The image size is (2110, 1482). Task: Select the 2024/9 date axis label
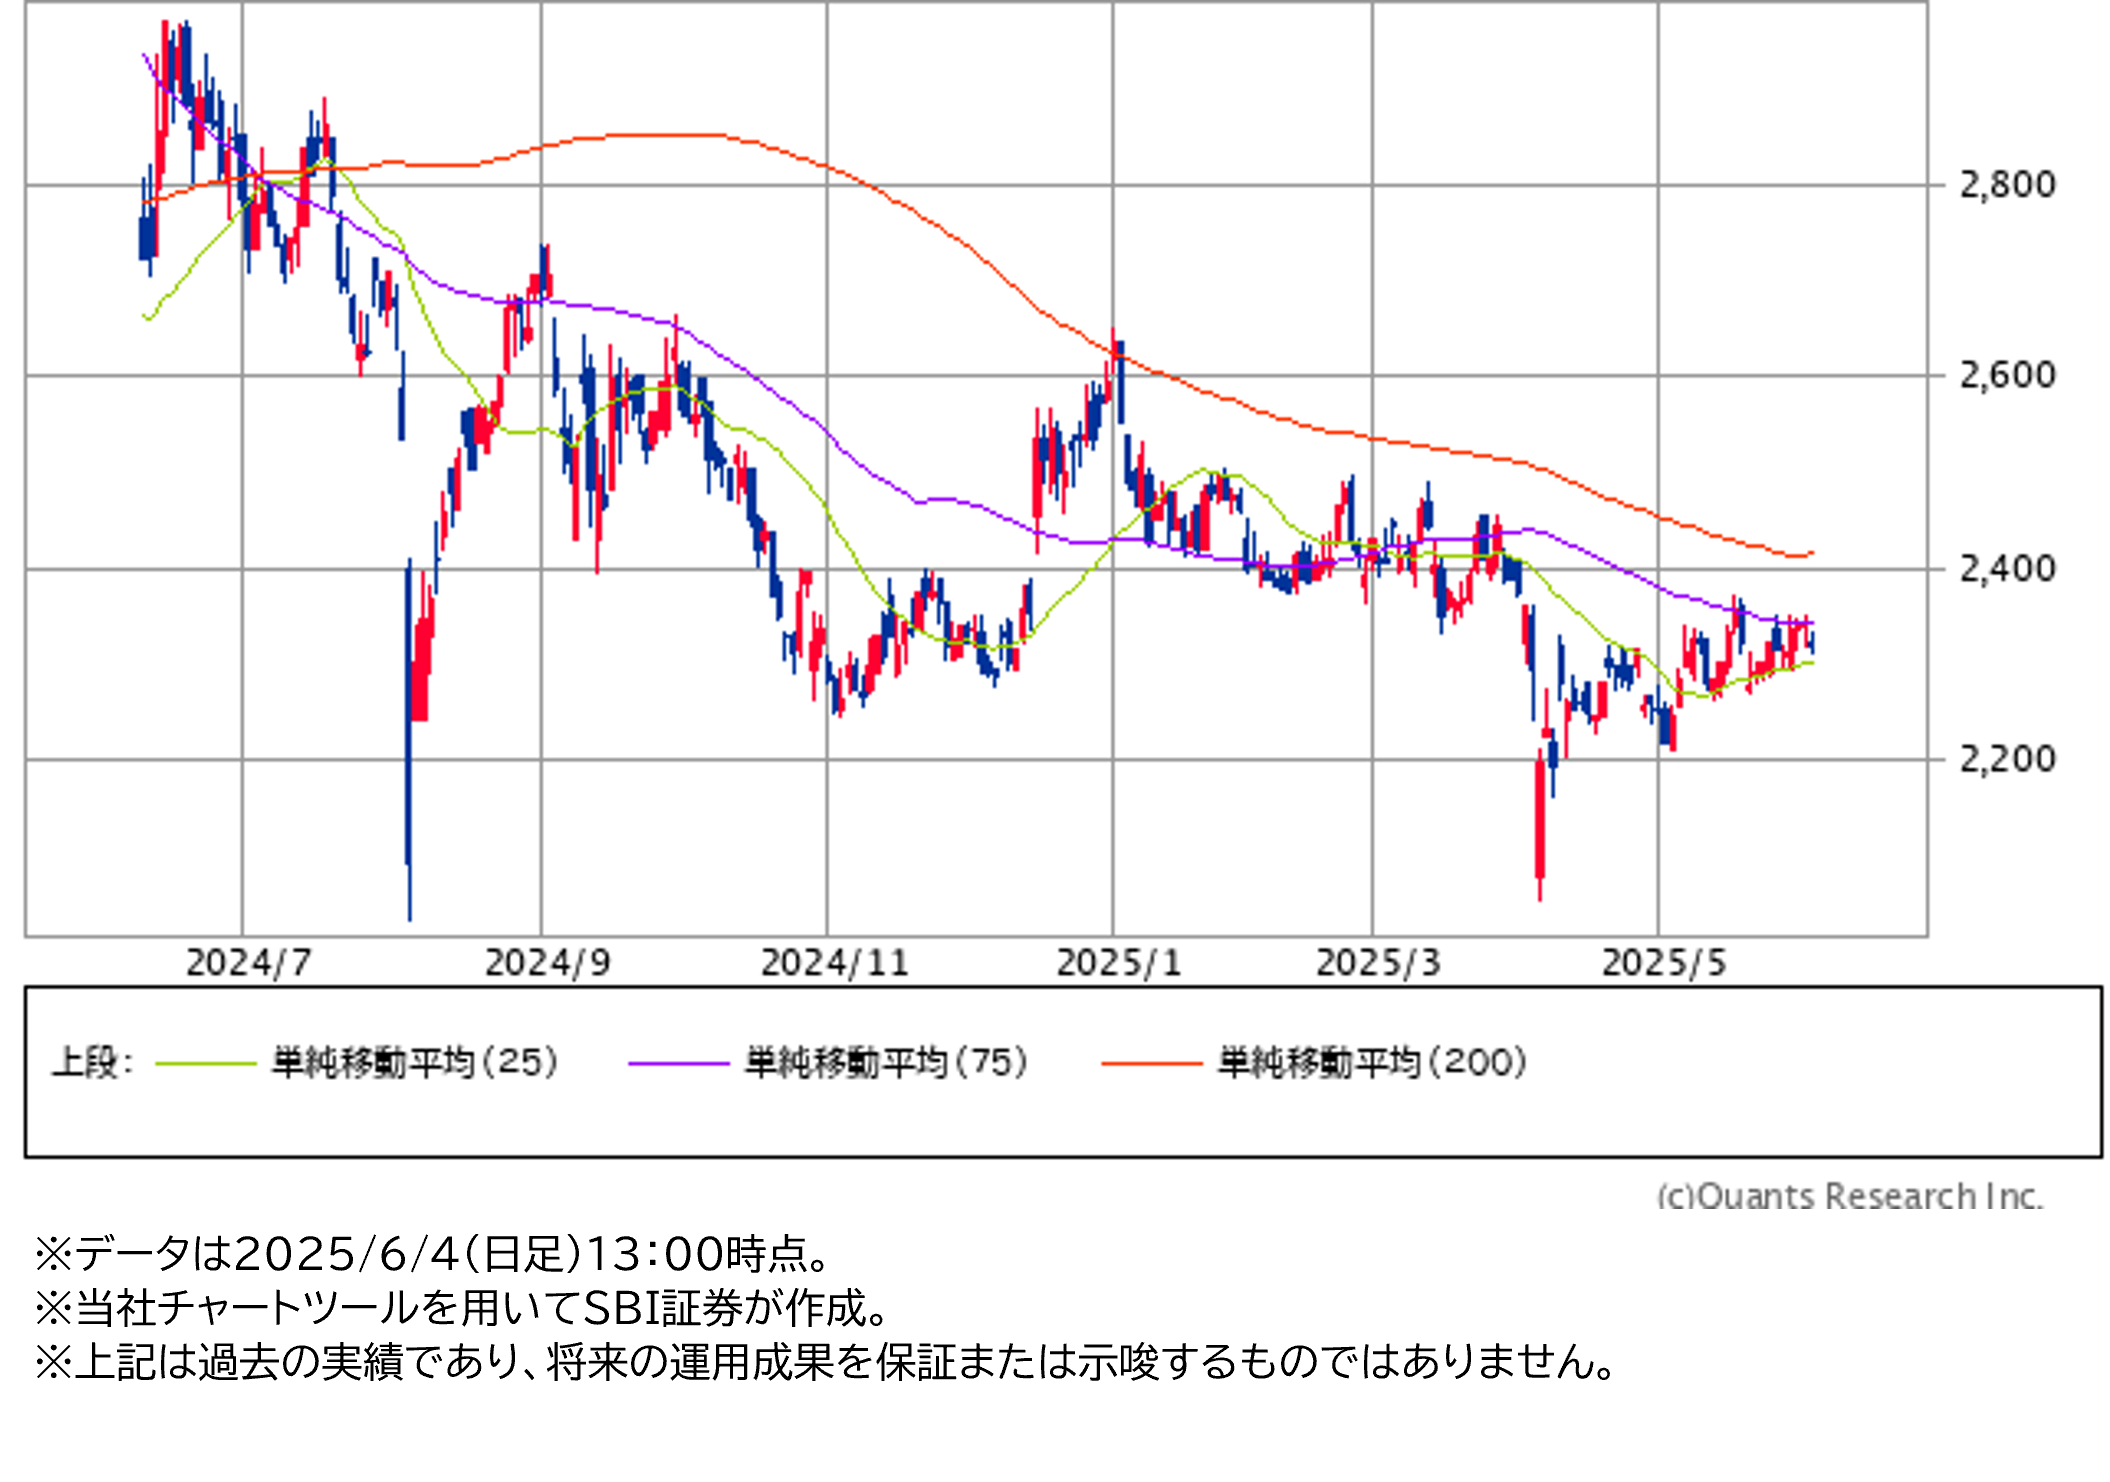[546, 963]
